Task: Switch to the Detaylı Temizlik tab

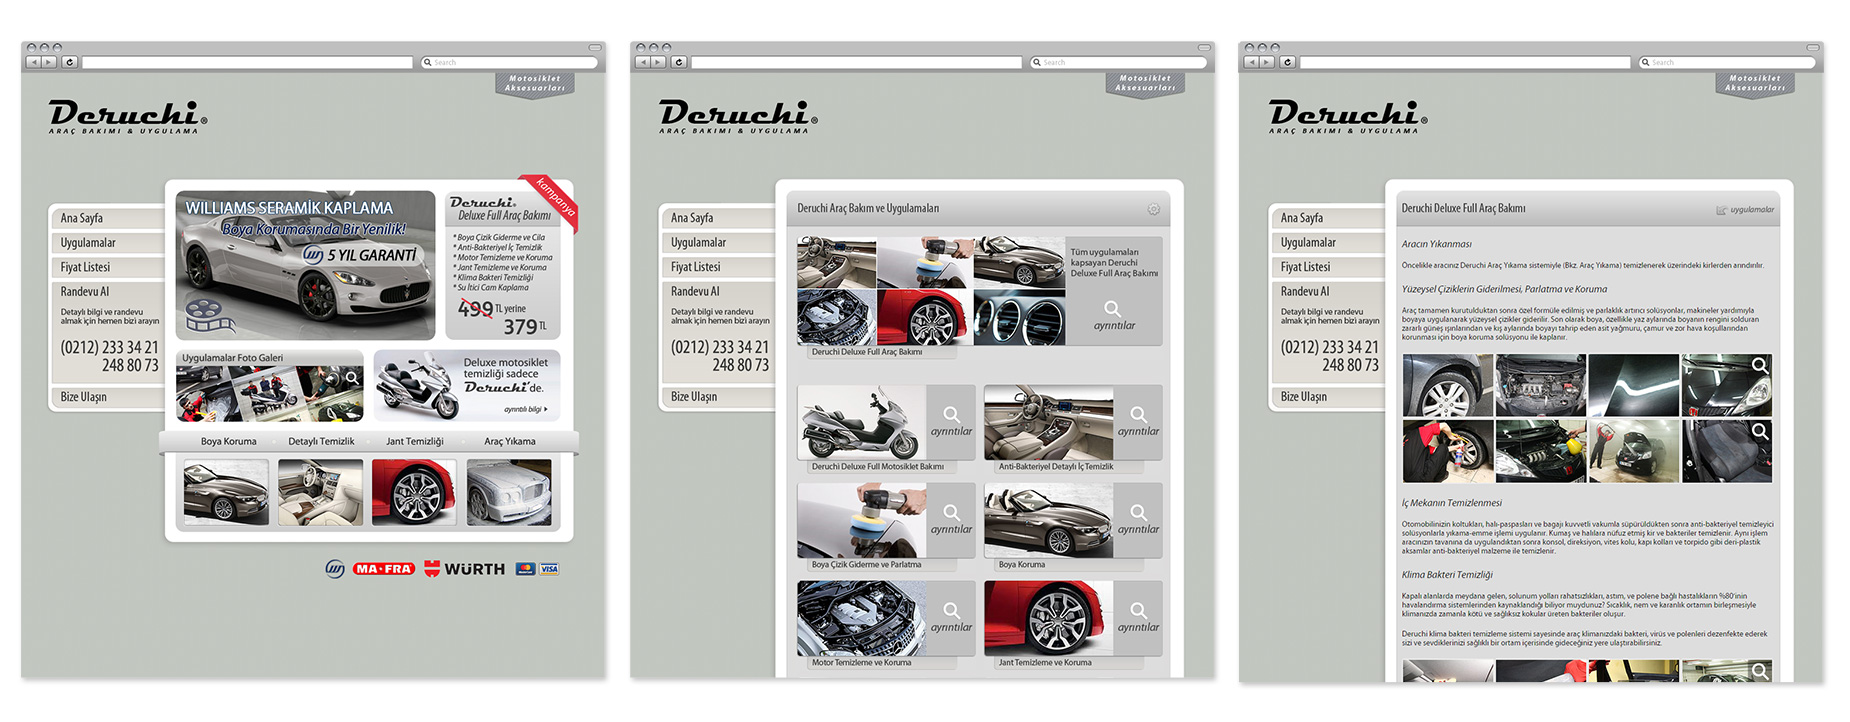Action: click(x=321, y=441)
